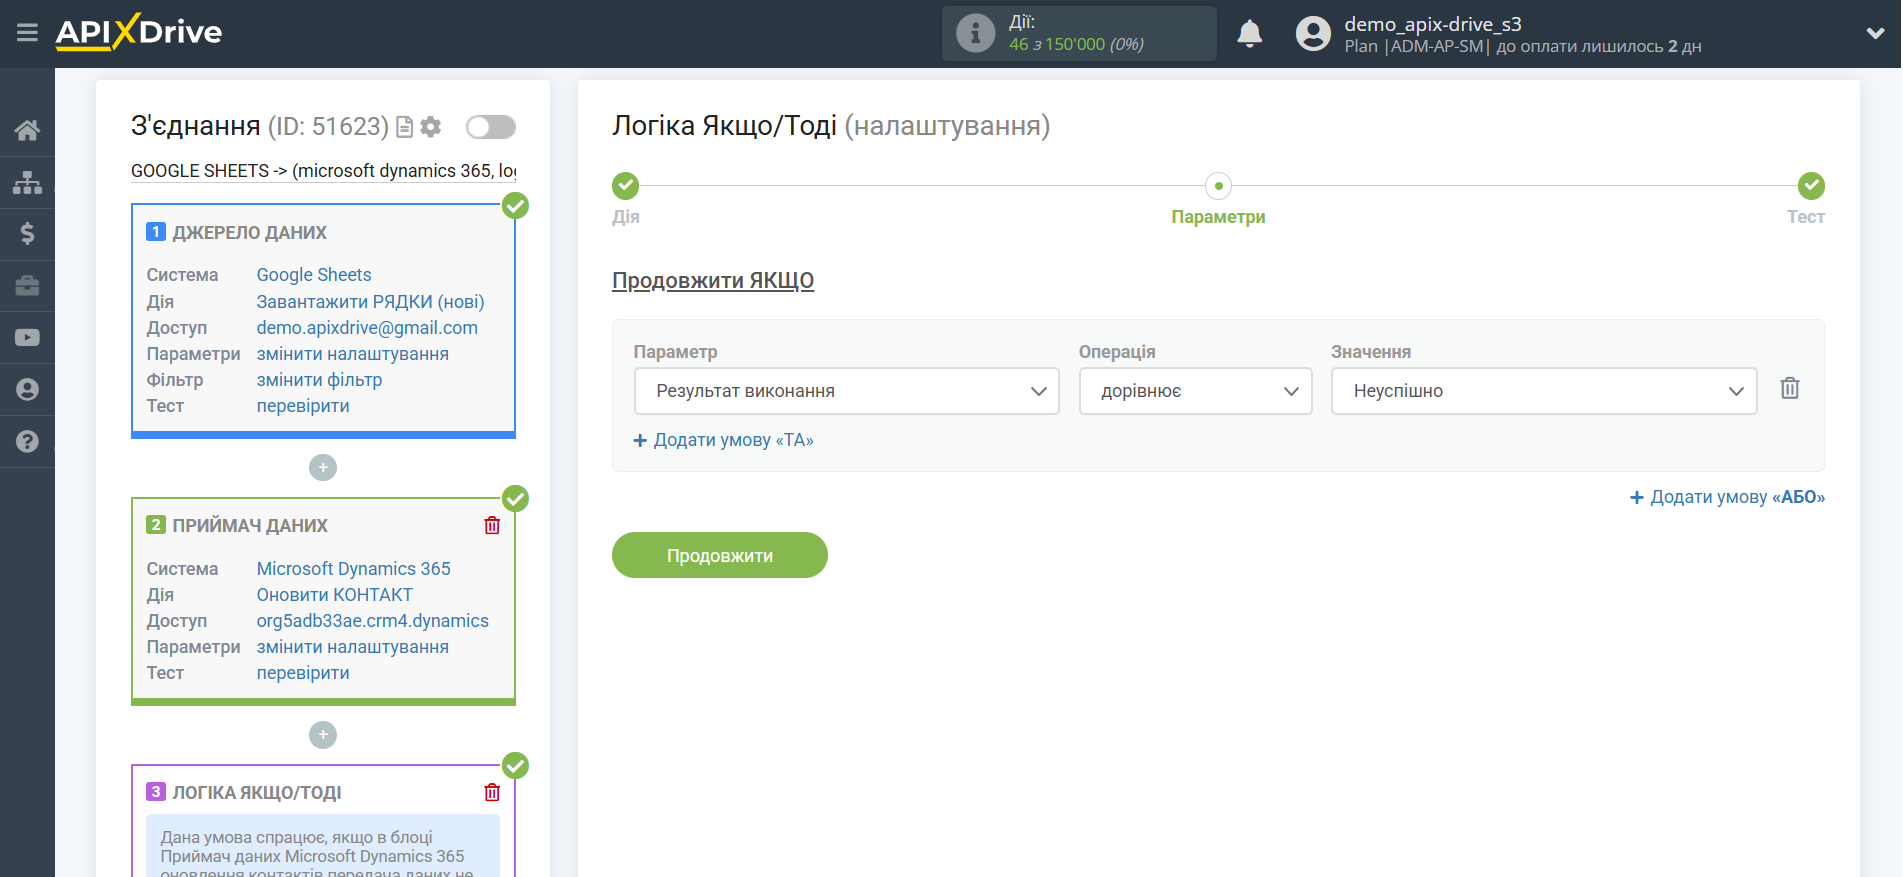
Task: Open the video tutorials icon in the sidebar
Action: [x=27, y=338]
